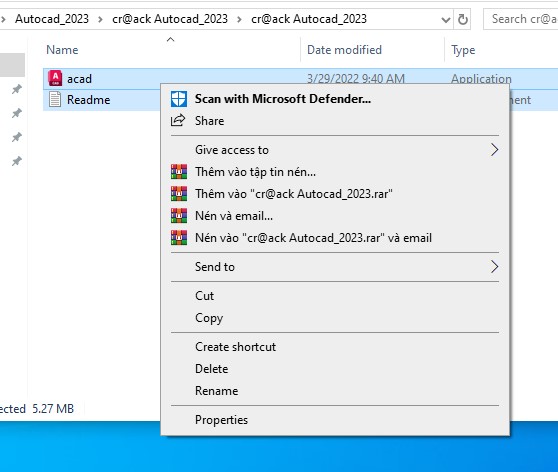558x472 pixels.
Task: Select the acad file name
Action: (x=79, y=79)
